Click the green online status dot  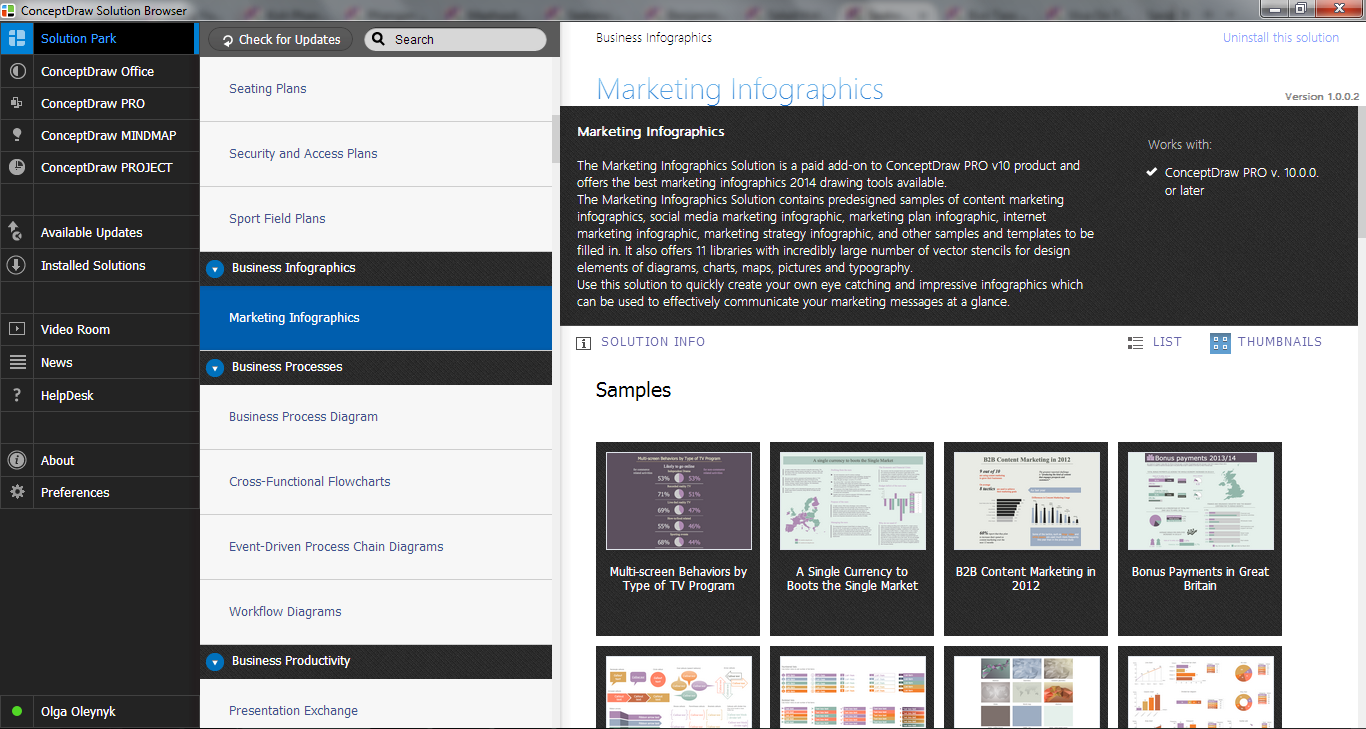pos(17,712)
